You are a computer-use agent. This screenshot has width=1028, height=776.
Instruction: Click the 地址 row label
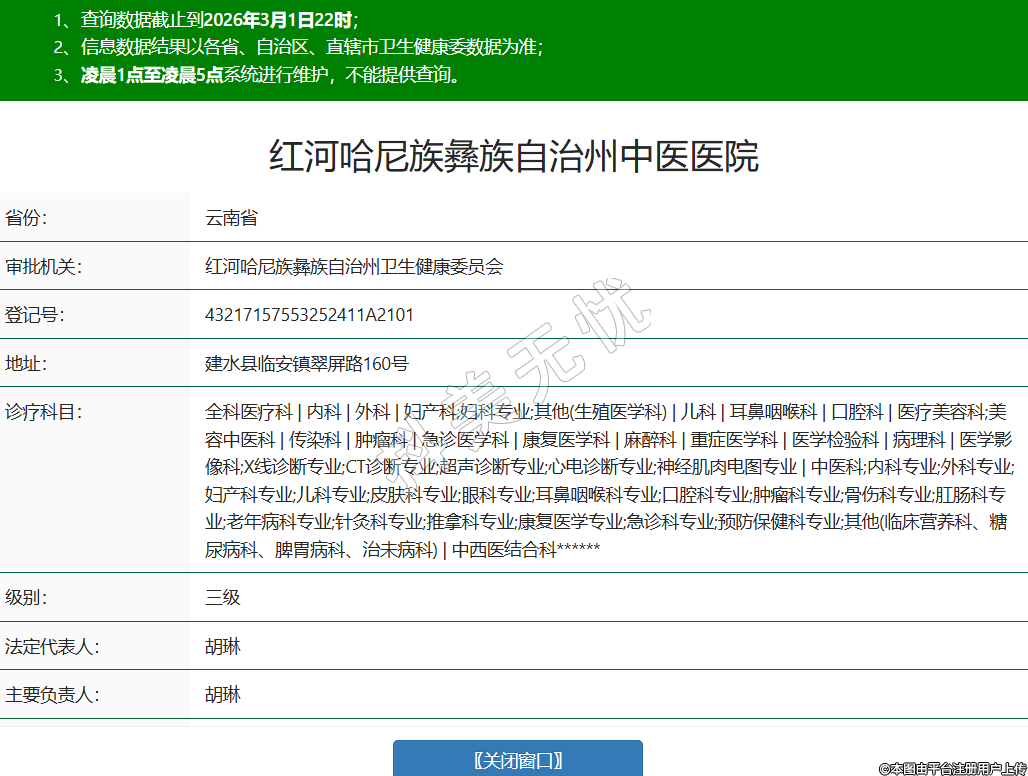point(27,363)
